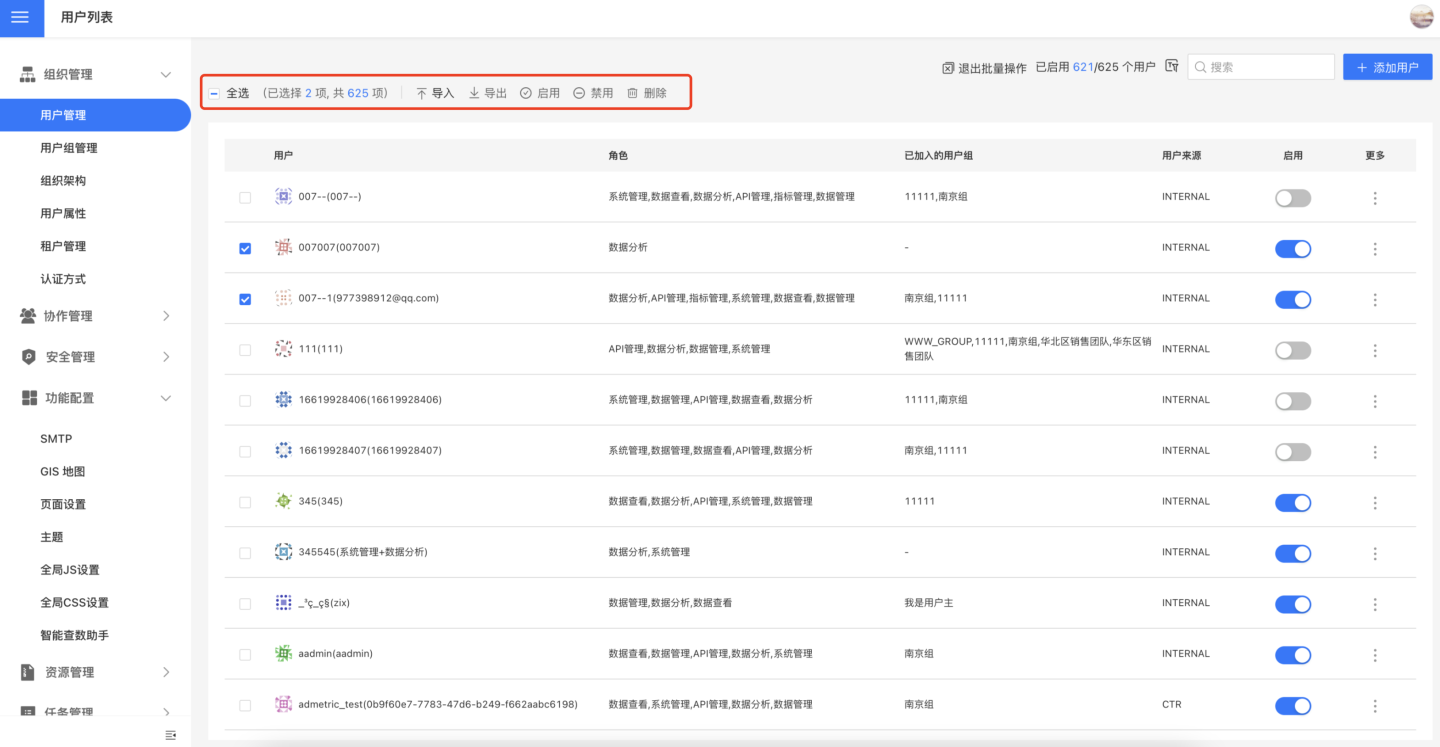Screen dimensions: 1440x747
Task: Open 用户组管理 in the sidebar
Action: pos(69,148)
